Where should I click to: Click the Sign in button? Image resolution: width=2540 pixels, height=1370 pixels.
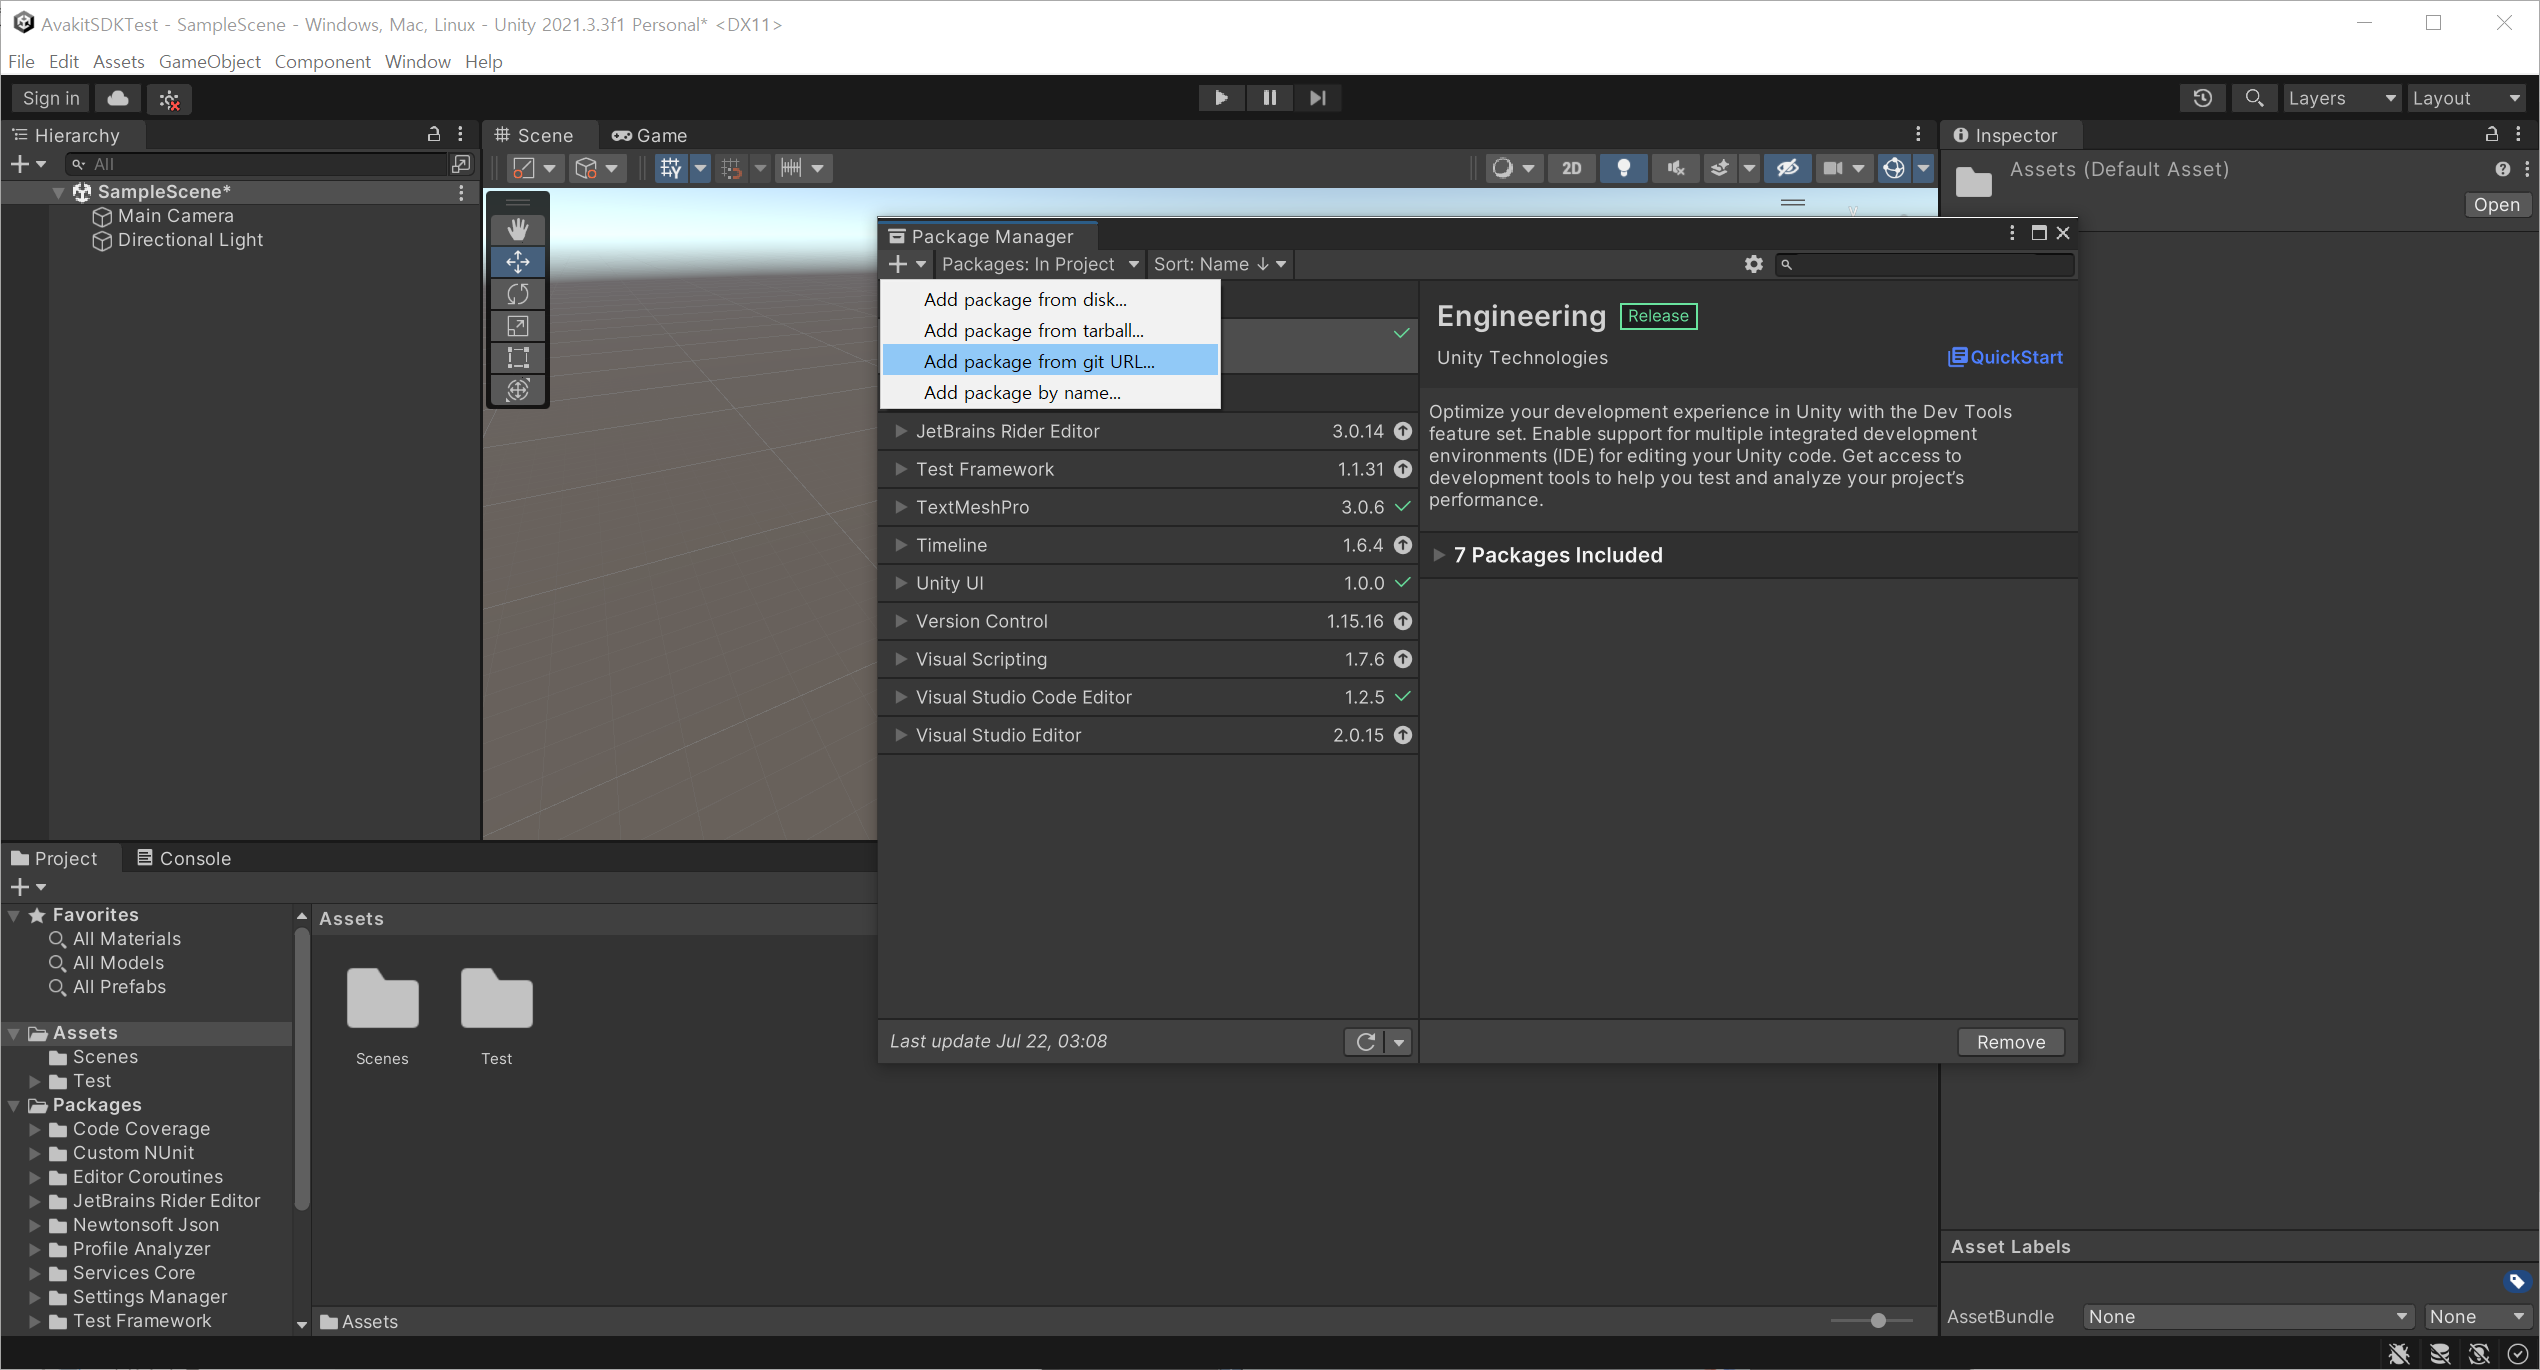51,98
